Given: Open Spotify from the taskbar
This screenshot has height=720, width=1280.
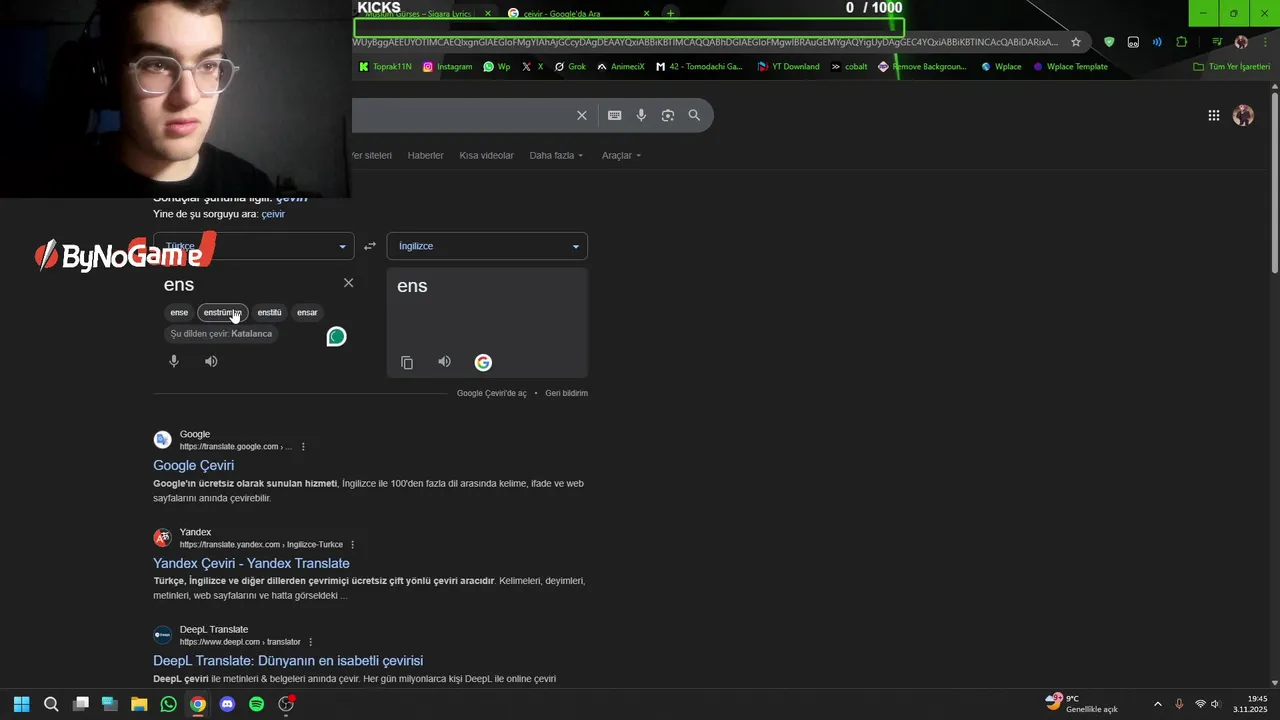Looking at the screenshot, I should click(256, 704).
